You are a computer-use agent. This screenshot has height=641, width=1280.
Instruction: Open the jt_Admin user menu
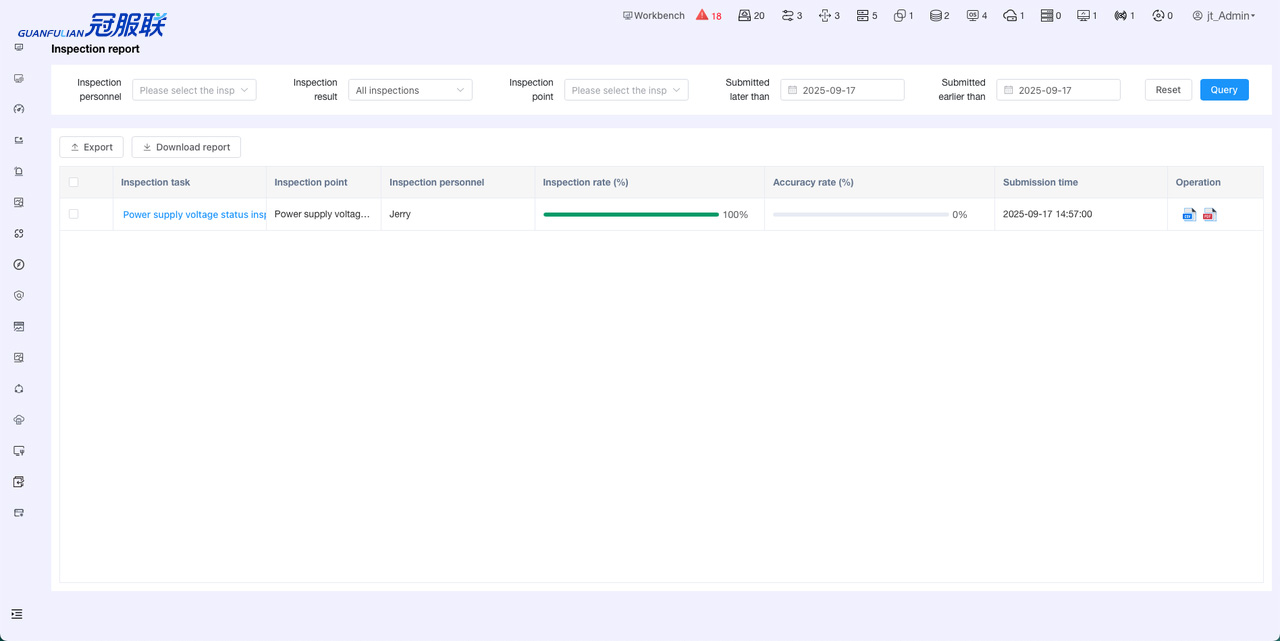pos(1224,16)
